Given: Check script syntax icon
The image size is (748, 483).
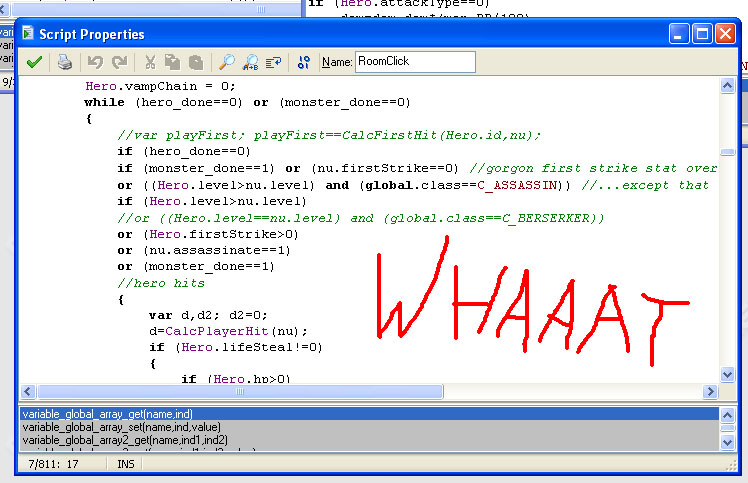Looking at the screenshot, I should point(303,62).
